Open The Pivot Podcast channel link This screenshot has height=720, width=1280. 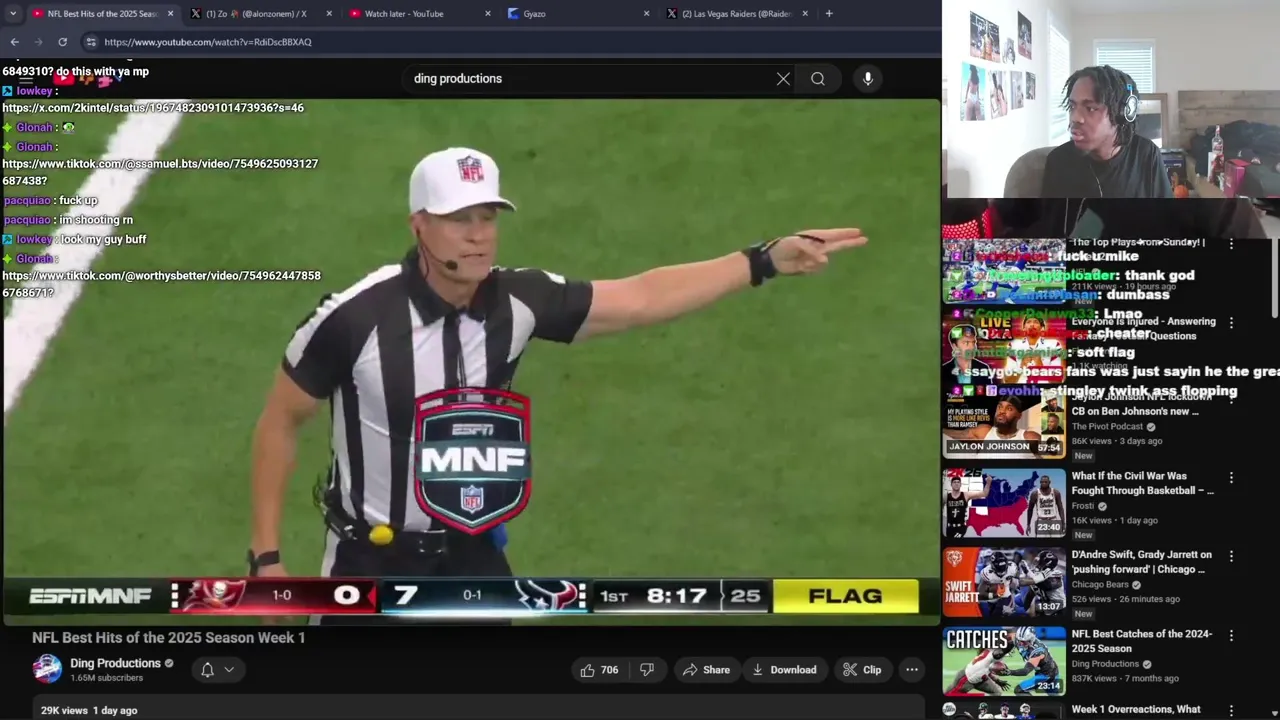[x=1107, y=427]
